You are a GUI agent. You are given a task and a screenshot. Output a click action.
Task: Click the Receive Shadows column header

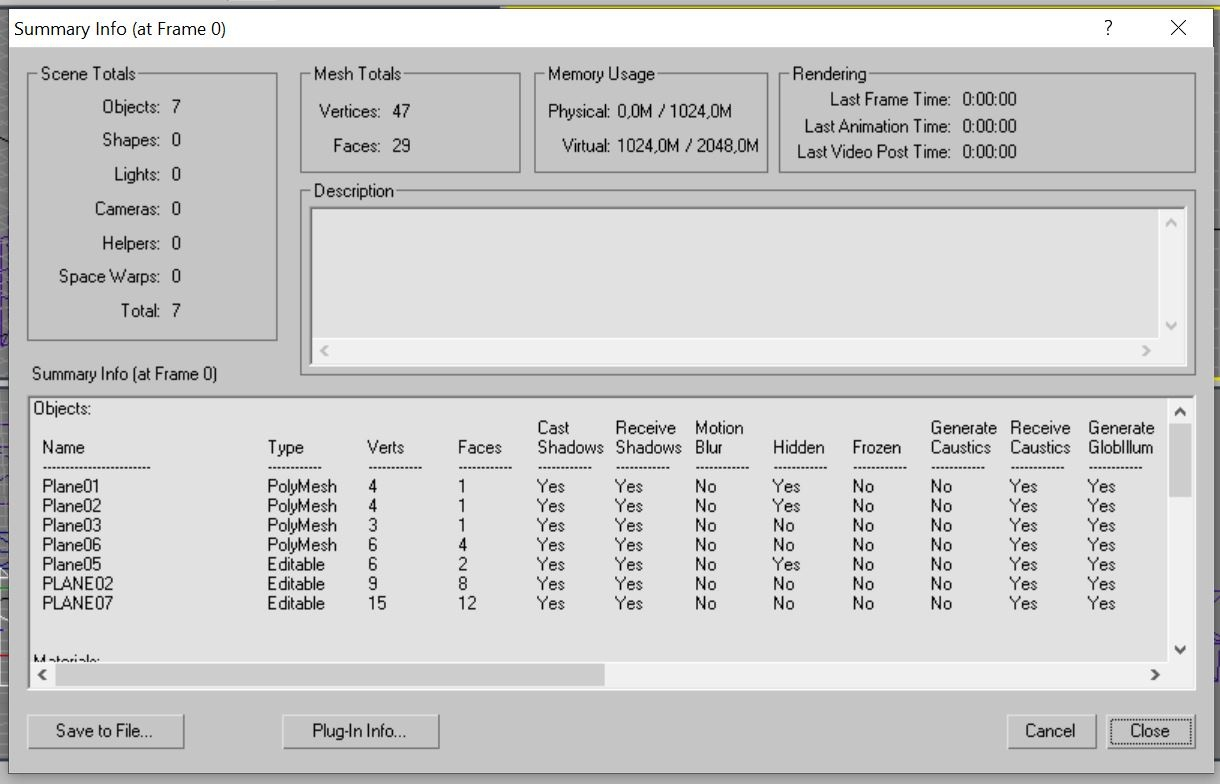coord(648,438)
